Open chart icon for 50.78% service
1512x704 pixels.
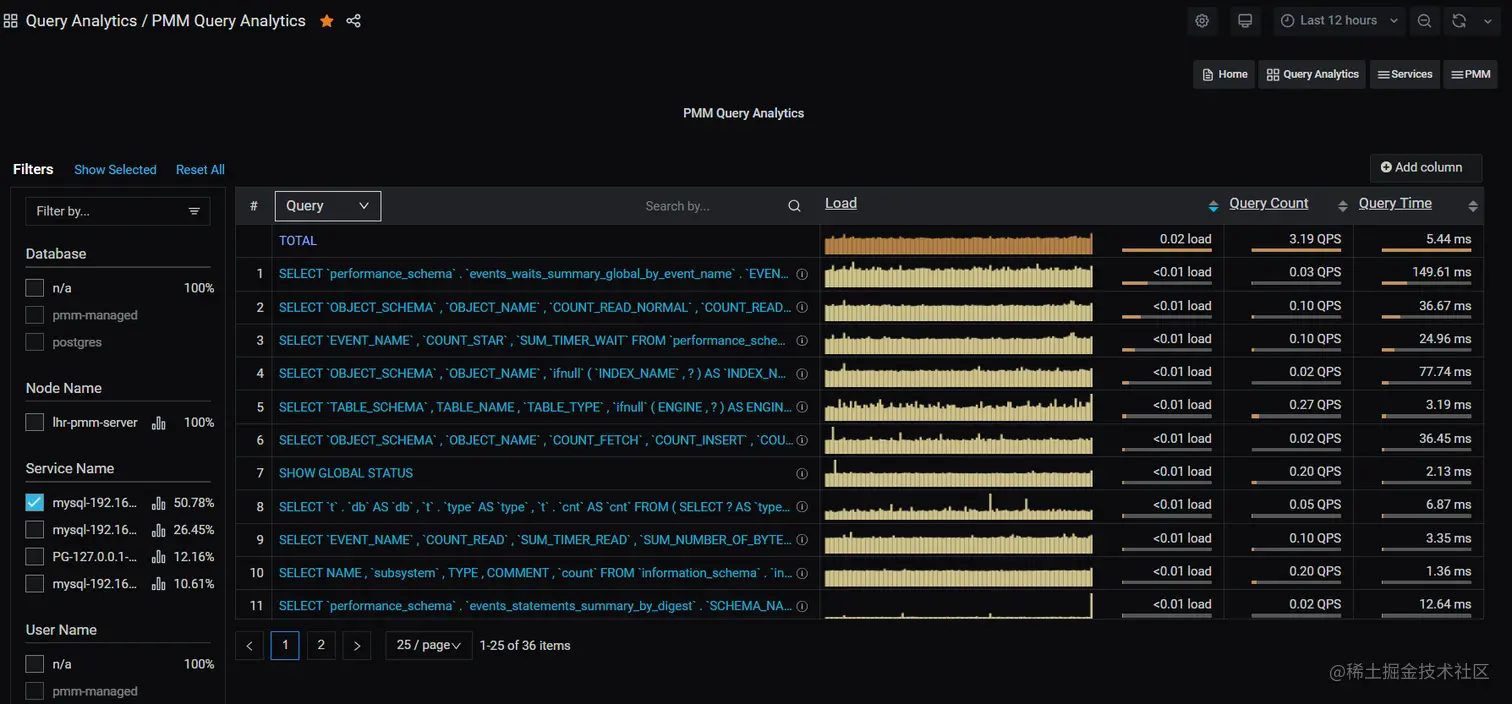159,503
